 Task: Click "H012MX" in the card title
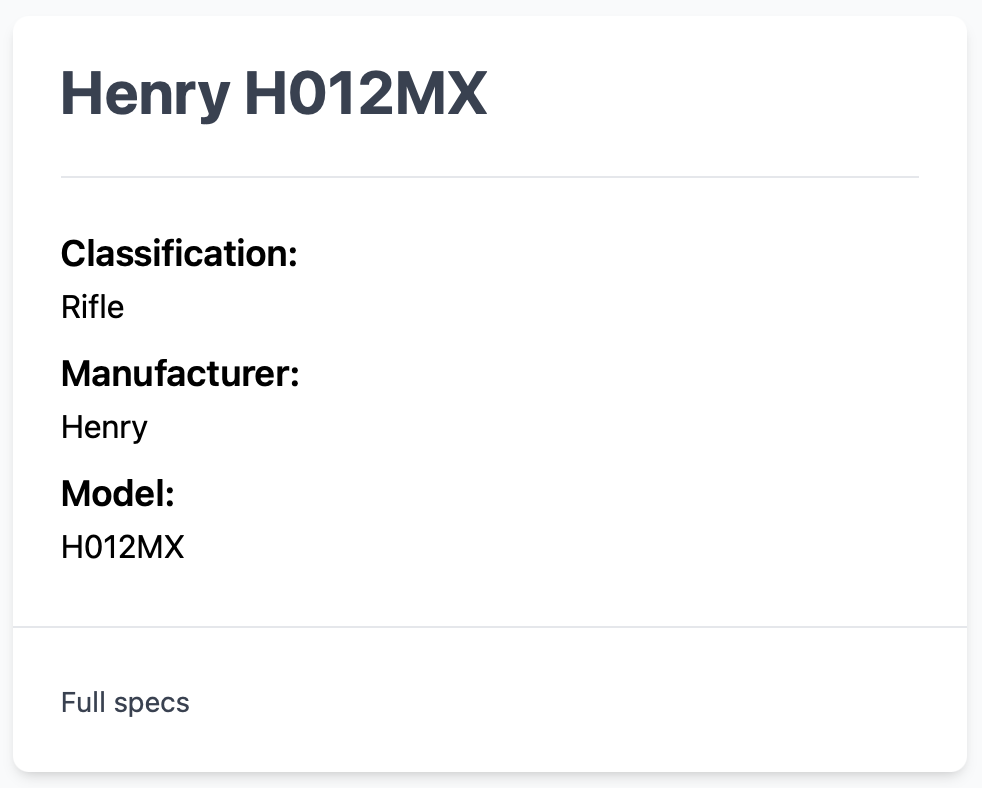[365, 94]
